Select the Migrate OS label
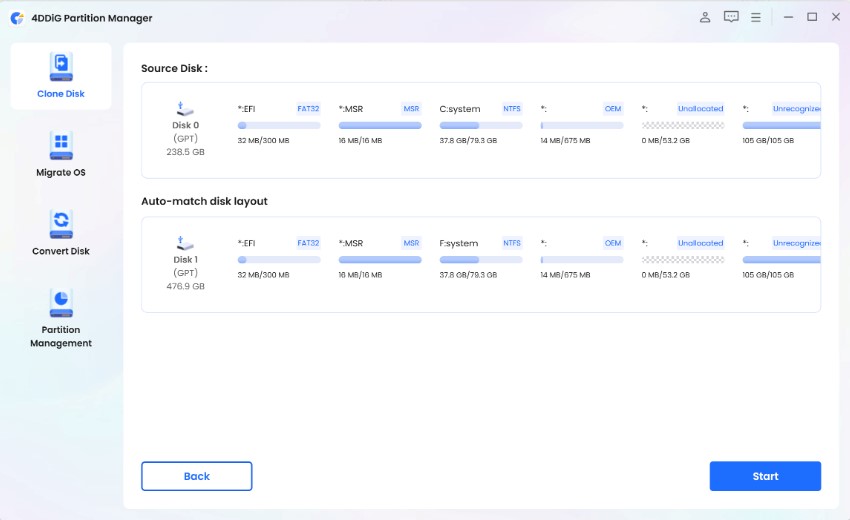850x520 pixels. 61,172
